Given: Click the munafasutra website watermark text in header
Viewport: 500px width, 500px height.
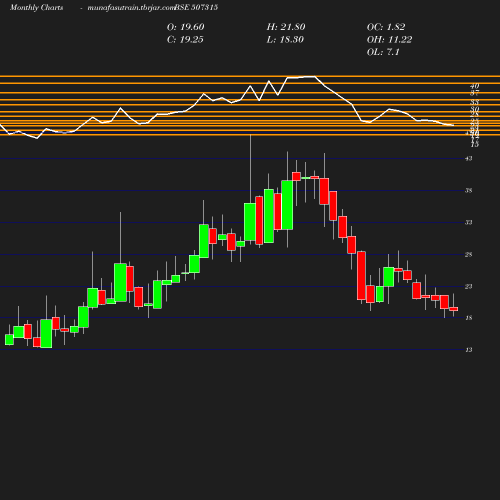Looking at the screenshot, I should [131, 8].
